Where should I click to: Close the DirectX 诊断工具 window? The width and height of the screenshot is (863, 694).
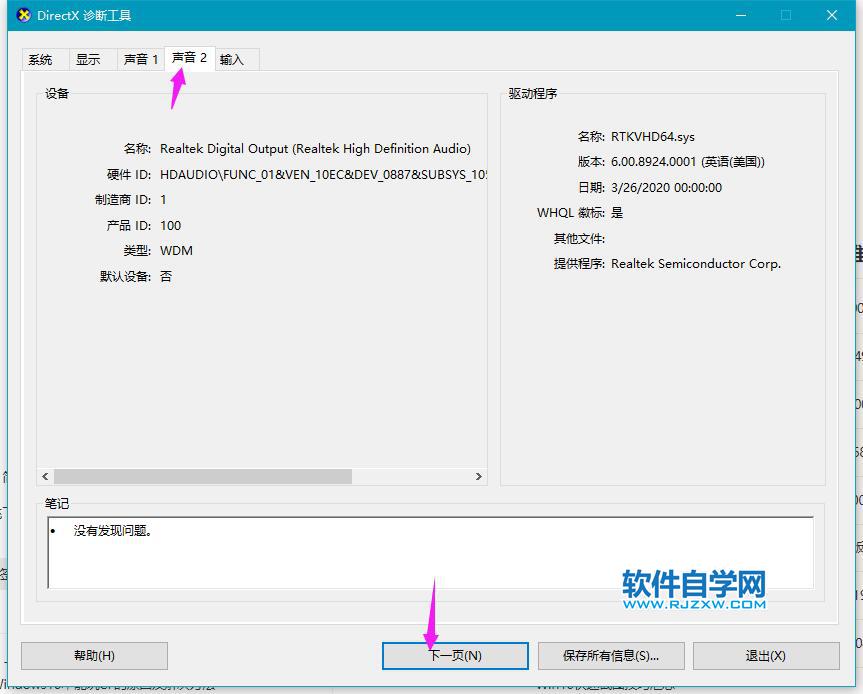[x=832, y=15]
